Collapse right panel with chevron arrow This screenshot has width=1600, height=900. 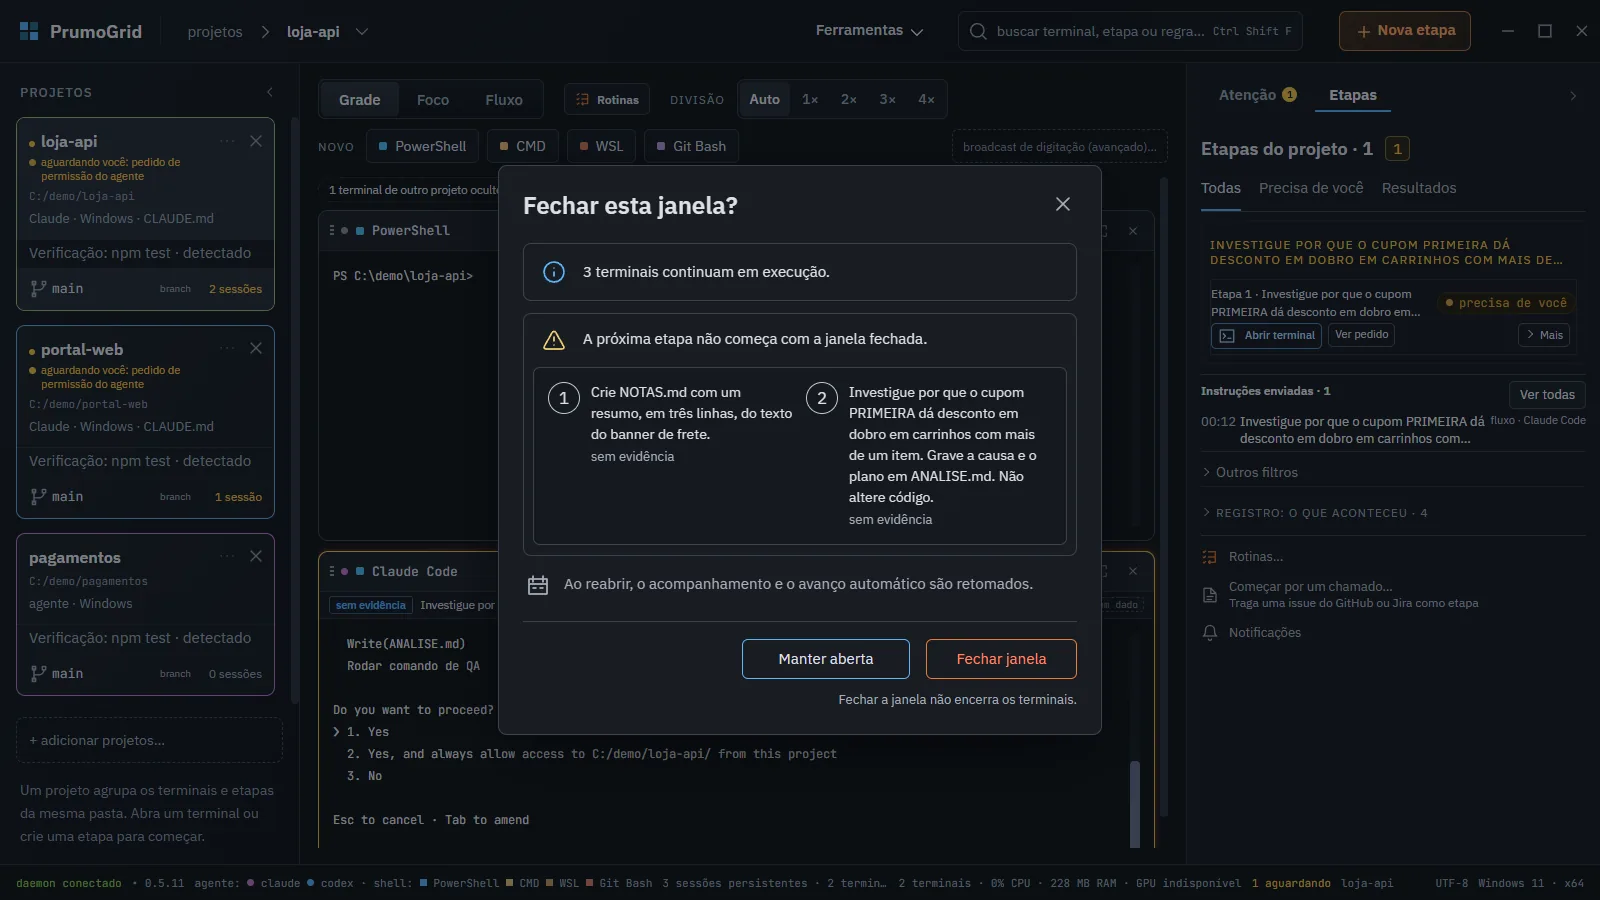coord(1573,96)
